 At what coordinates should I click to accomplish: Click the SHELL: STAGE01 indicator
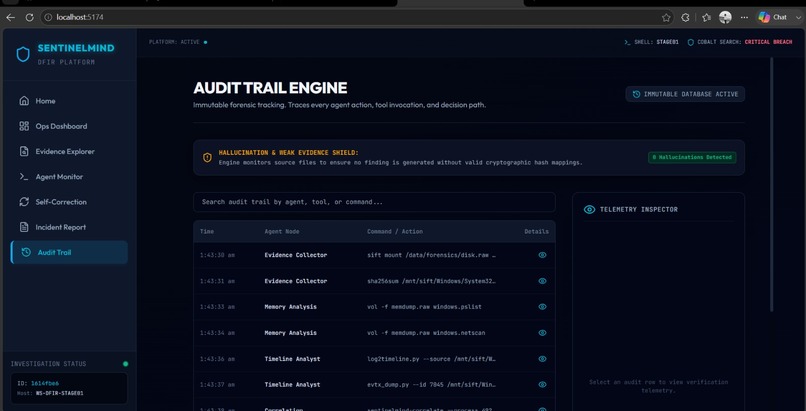[651, 42]
